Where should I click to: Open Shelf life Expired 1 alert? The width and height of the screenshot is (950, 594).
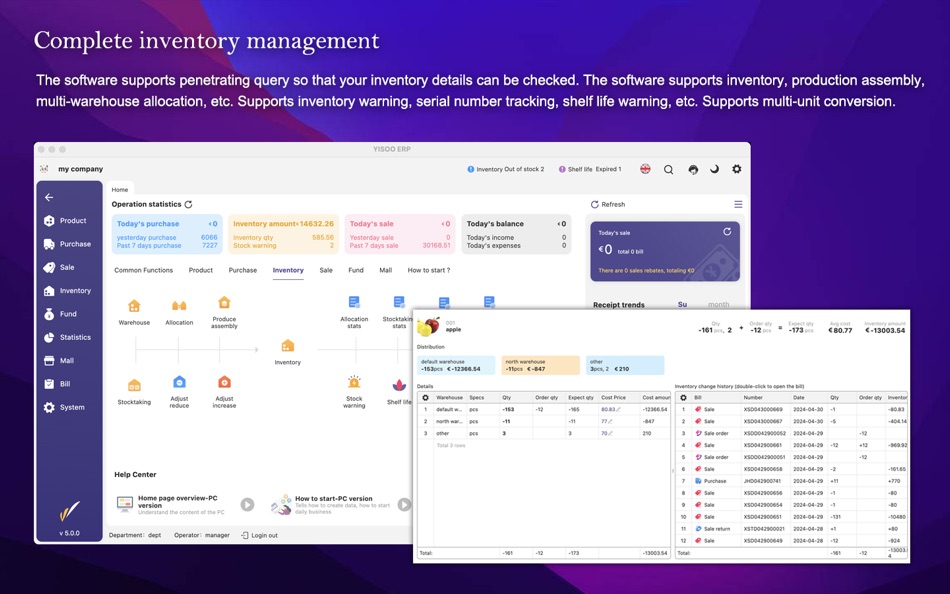[590, 169]
